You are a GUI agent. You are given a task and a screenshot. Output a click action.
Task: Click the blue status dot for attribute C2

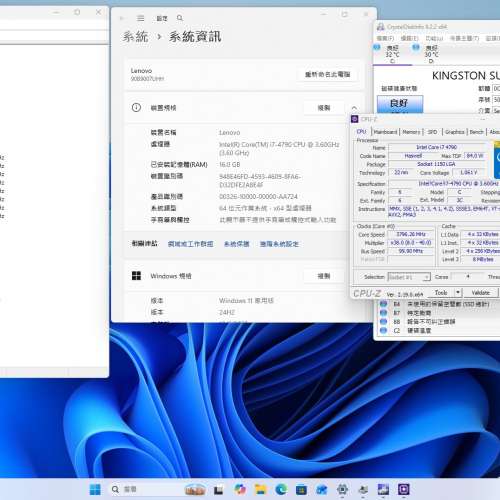tap(383, 330)
